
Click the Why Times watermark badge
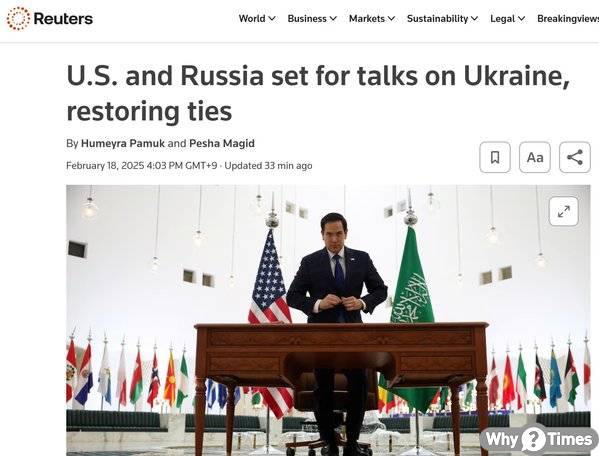539,439
